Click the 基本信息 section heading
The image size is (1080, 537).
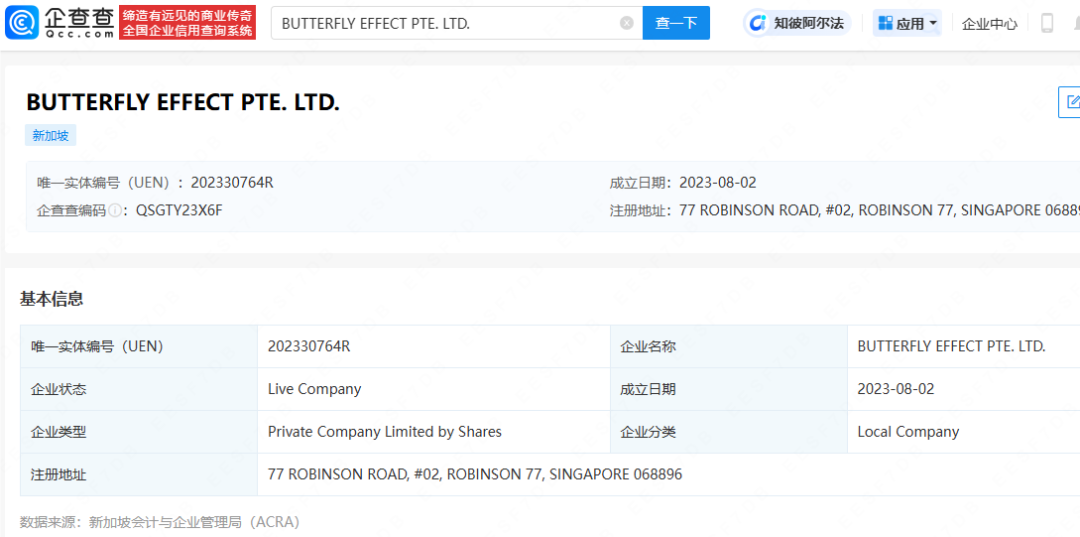[x=52, y=299]
